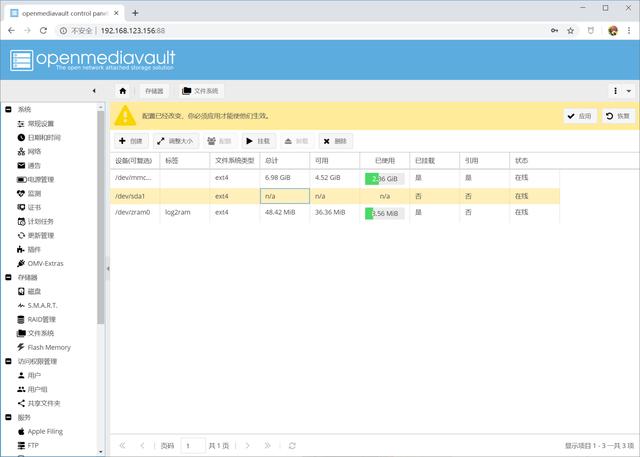The width and height of the screenshot is (640, 457).
Task: Go to the home breadcrumb icon
Action: (122, 91)
